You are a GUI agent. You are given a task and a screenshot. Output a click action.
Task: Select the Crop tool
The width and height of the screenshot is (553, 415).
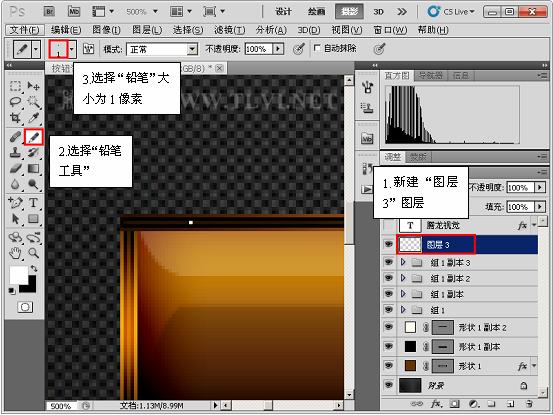tap(15, 117)
